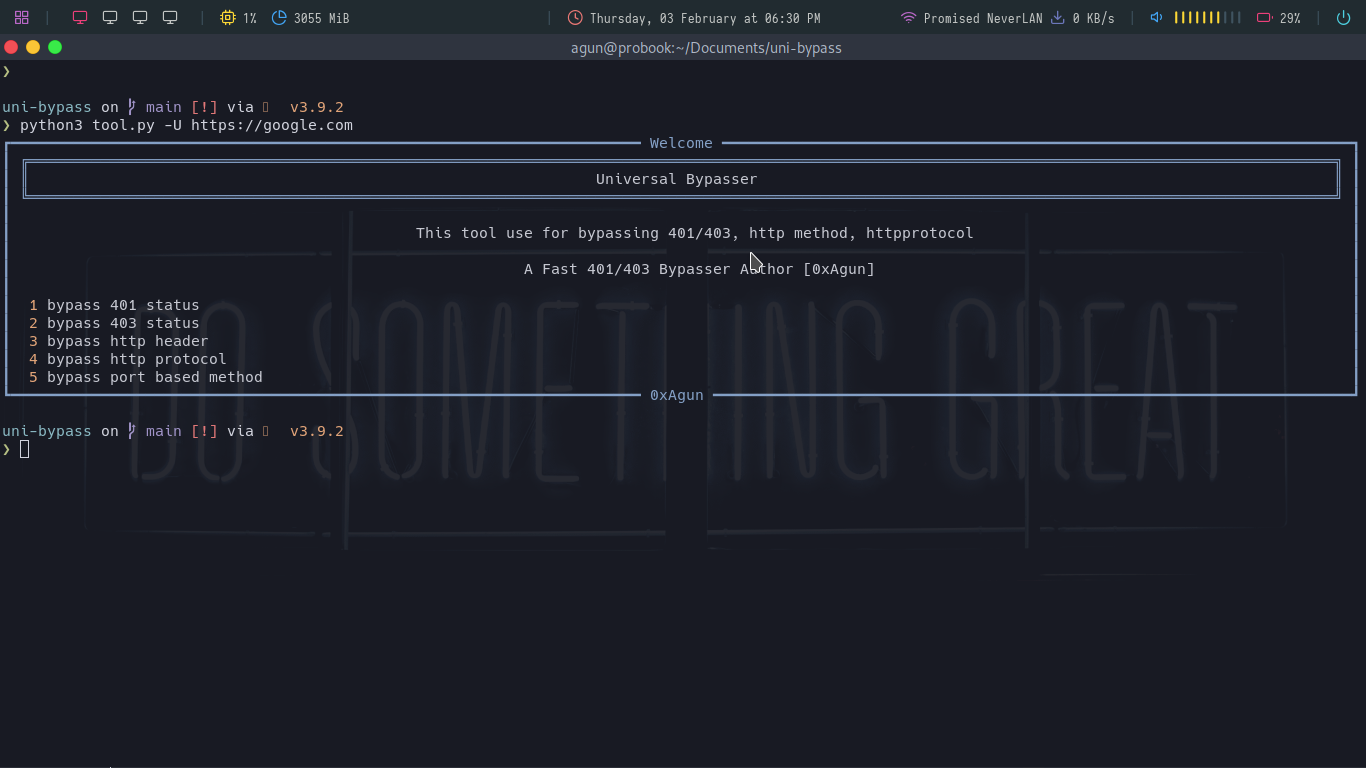The width and height of the screenshot is (1366, 768).
Task: Select the pink active workspace monitor icon
Action: (x=80, y=18)
